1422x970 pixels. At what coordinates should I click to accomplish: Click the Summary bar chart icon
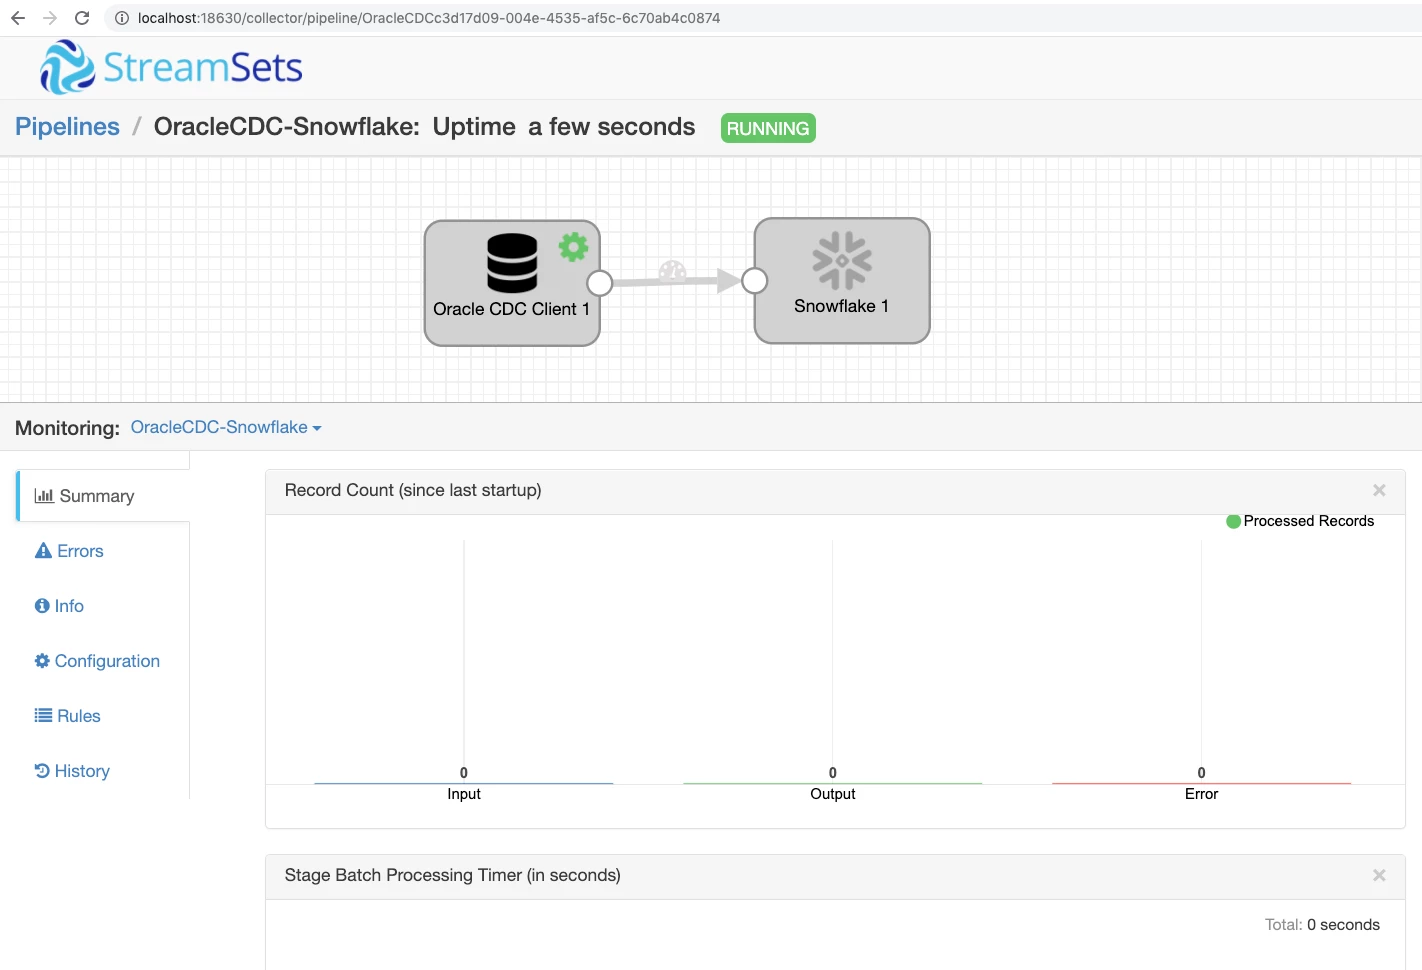point(44,496)
